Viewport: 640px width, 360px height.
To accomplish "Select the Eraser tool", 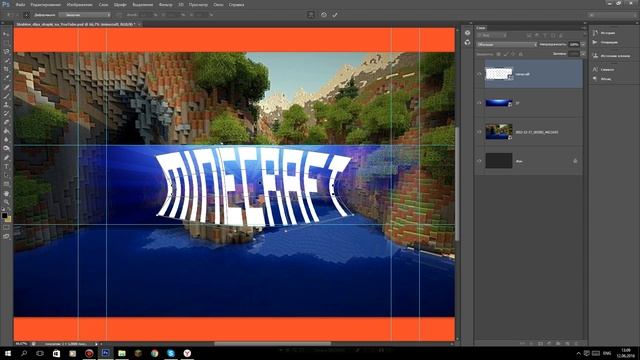I will coord(6,122).
